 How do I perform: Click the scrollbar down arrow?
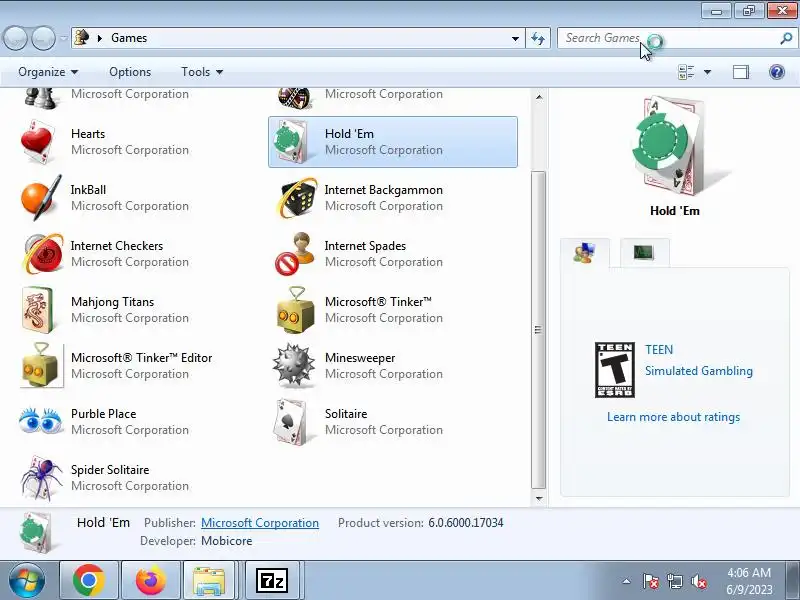pyautogui.click(x=539, y=498)
